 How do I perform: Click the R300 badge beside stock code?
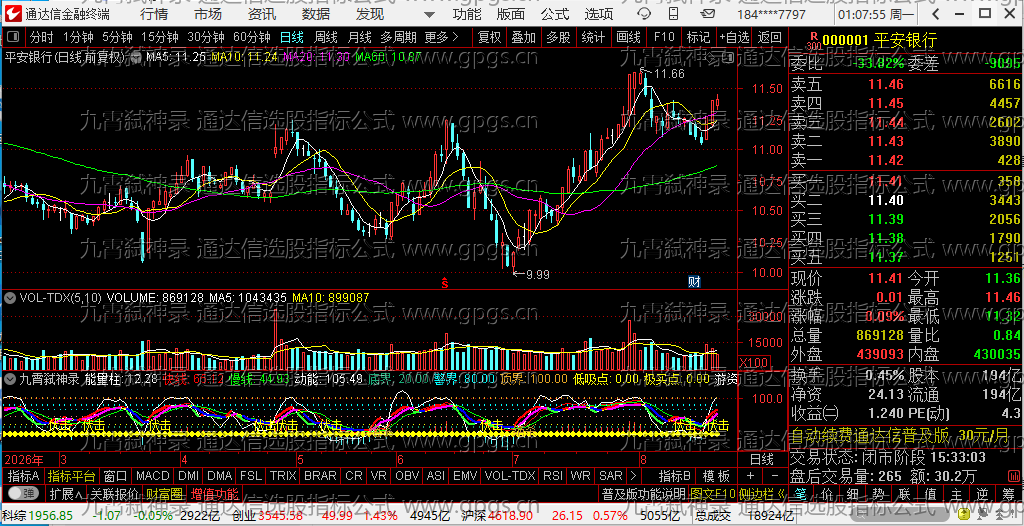813,41
